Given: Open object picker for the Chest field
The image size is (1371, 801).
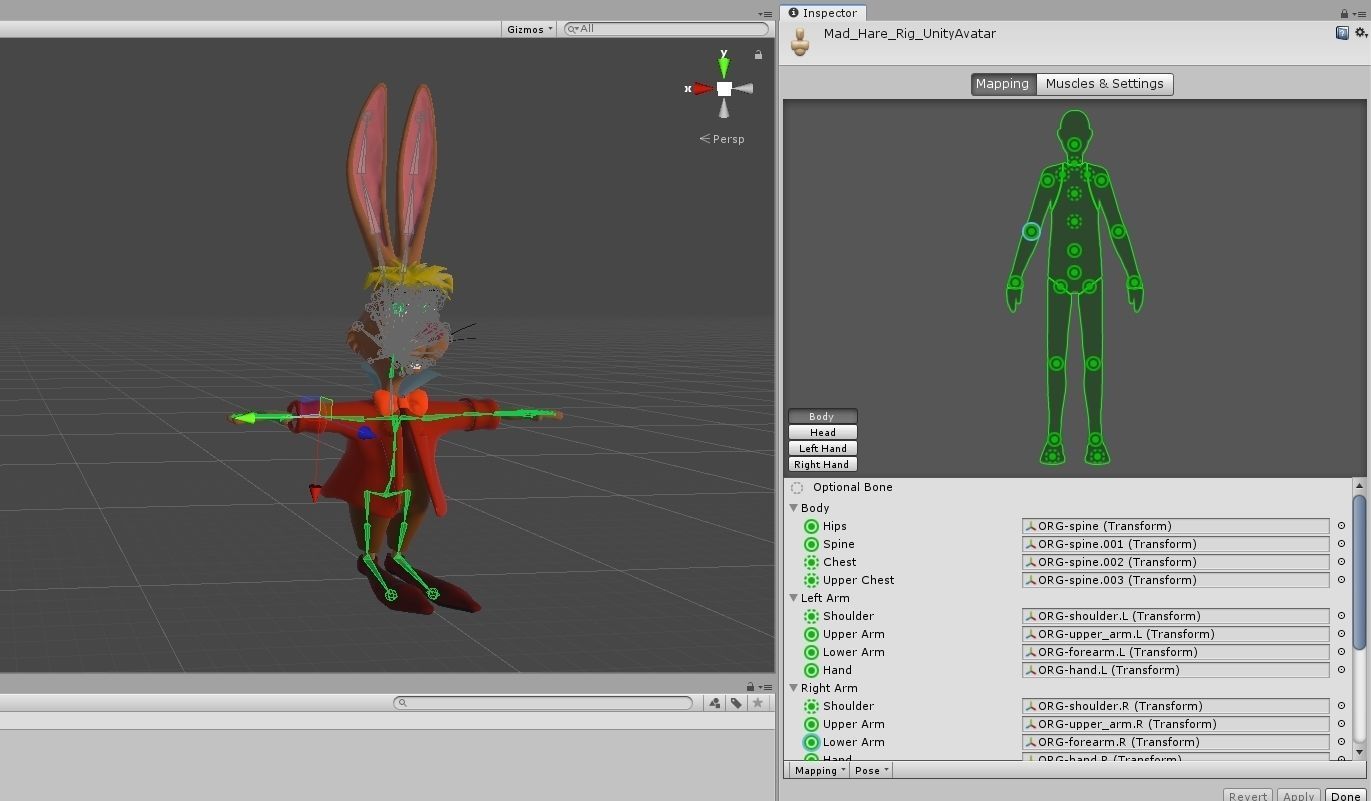Looking at the screenshot, I should coord(1341,562).
